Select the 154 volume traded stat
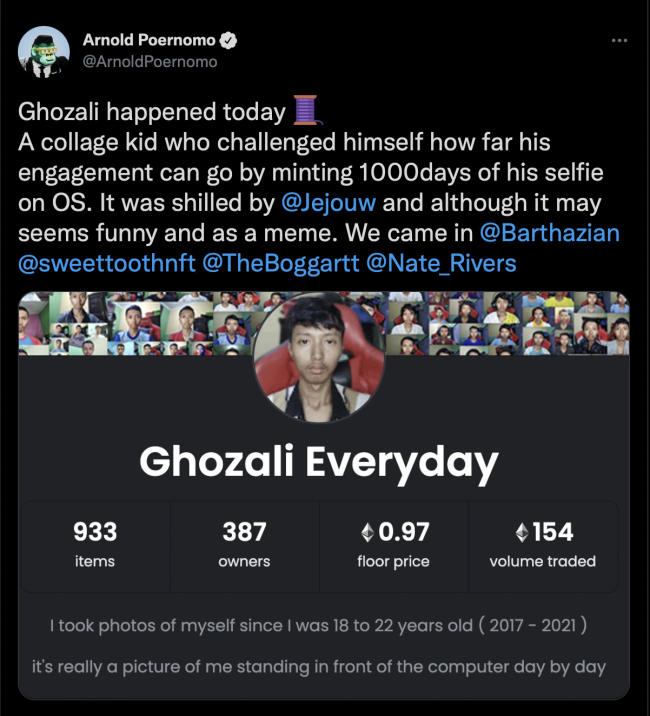The width and height of the screenshot is (650, 716). pos(542,544)
